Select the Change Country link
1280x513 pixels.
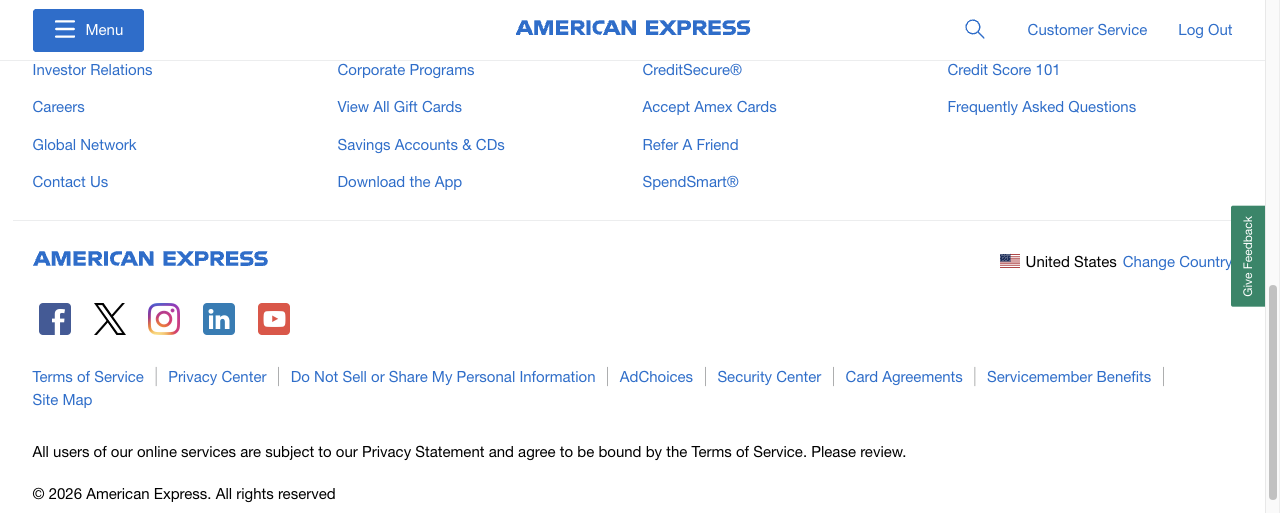[1176, 262]
